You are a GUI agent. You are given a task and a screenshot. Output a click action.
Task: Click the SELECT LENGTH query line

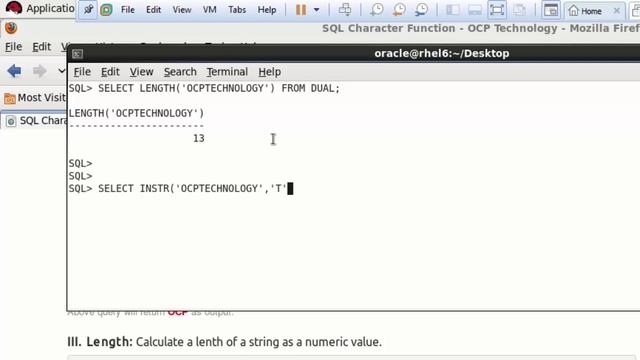point(204,88)
